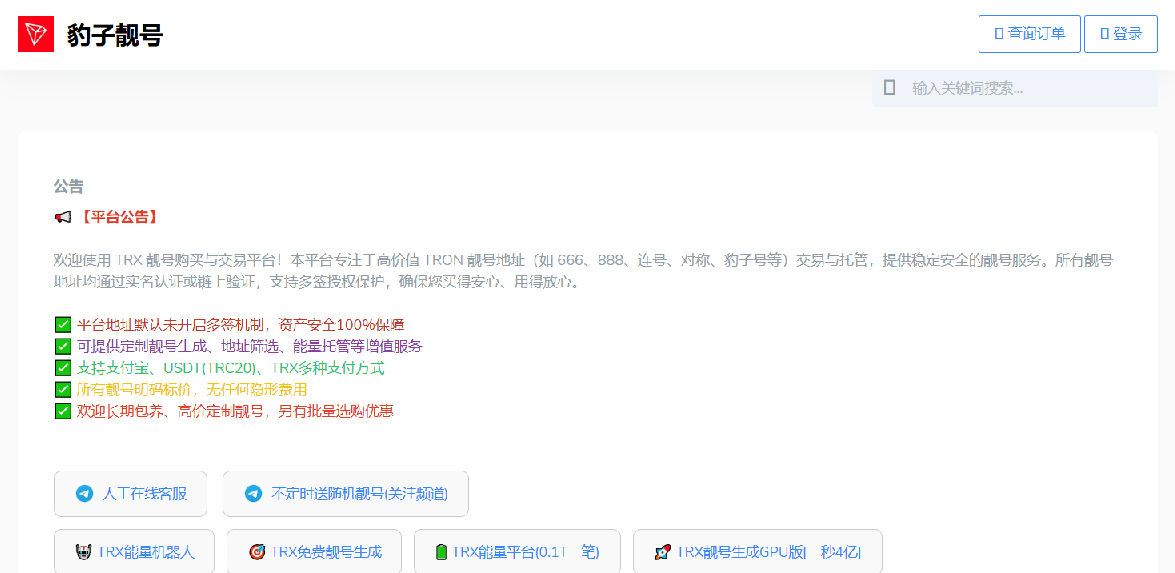Click the 【平台公告】 red heading

point(118,217)
